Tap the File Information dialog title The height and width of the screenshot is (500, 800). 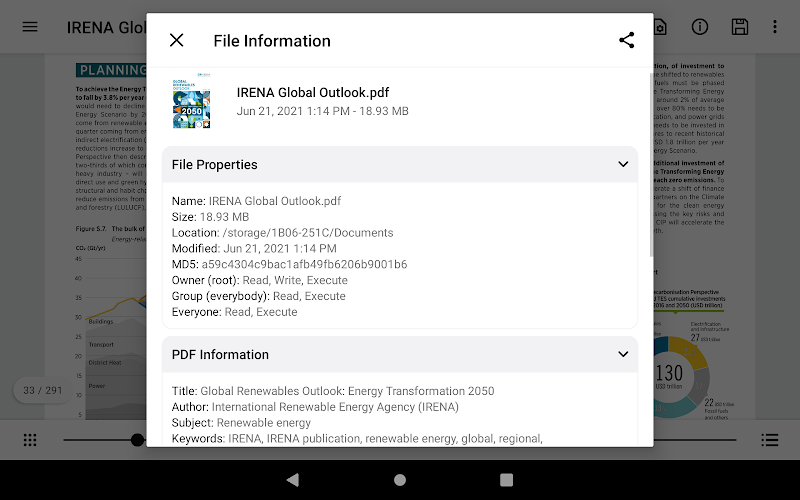[272, 41]
